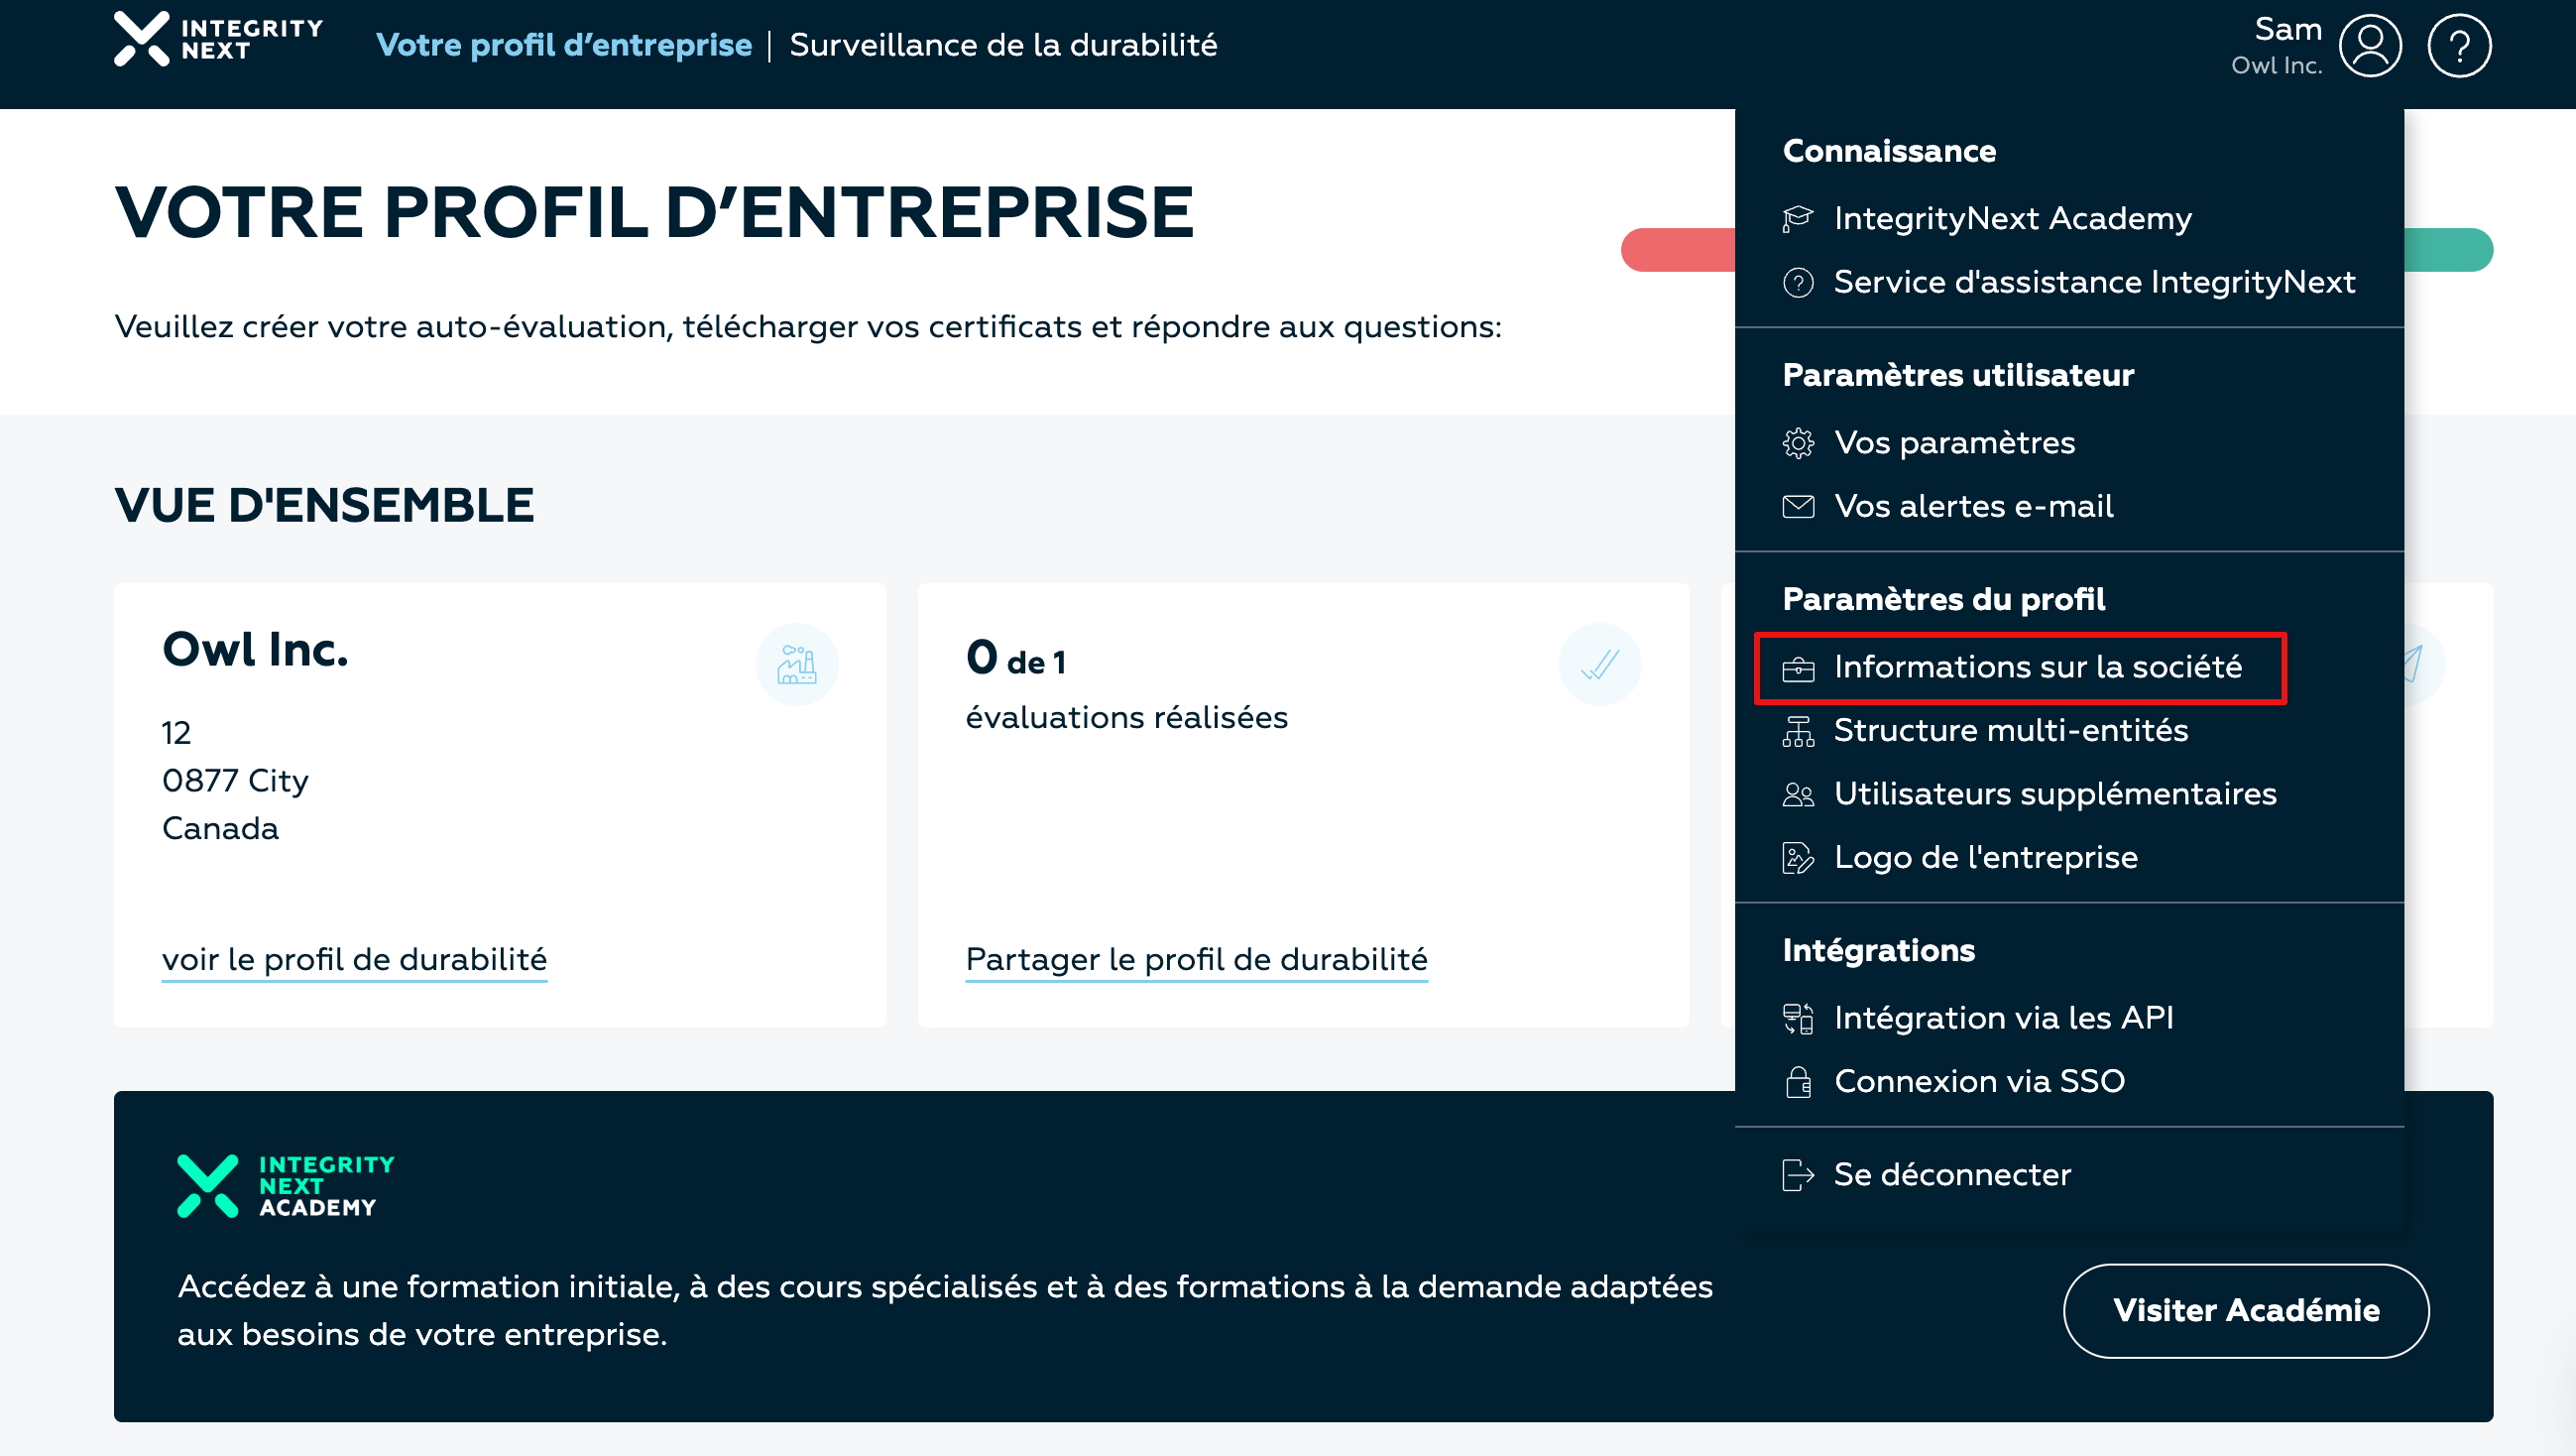The width and height of the screenshot is (2576, 1456).
Task: Open Intégration via les API
Action: pyautogui.click(x=2003, y=1018)
